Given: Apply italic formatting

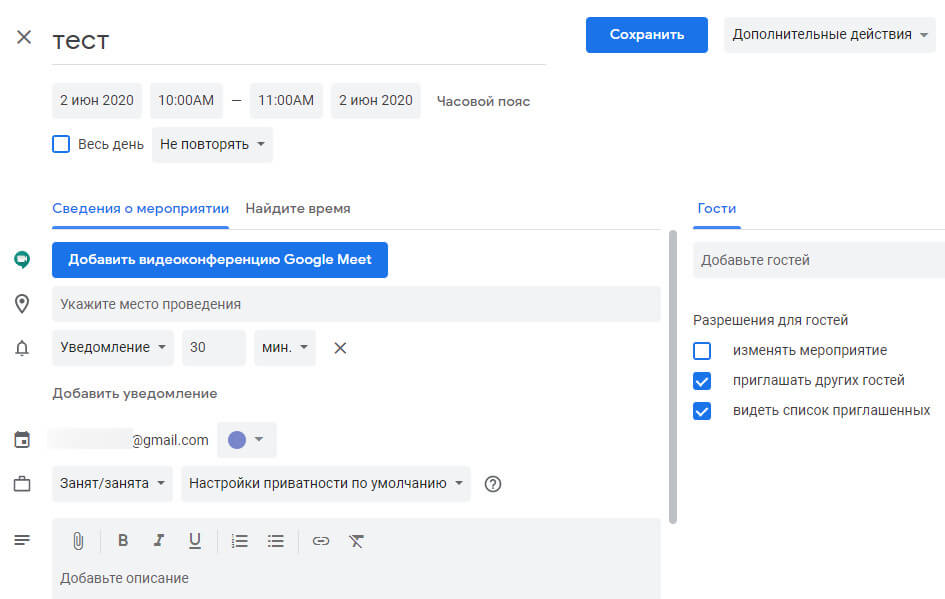Looking at the screenshot, I should [x=159, y=541].
